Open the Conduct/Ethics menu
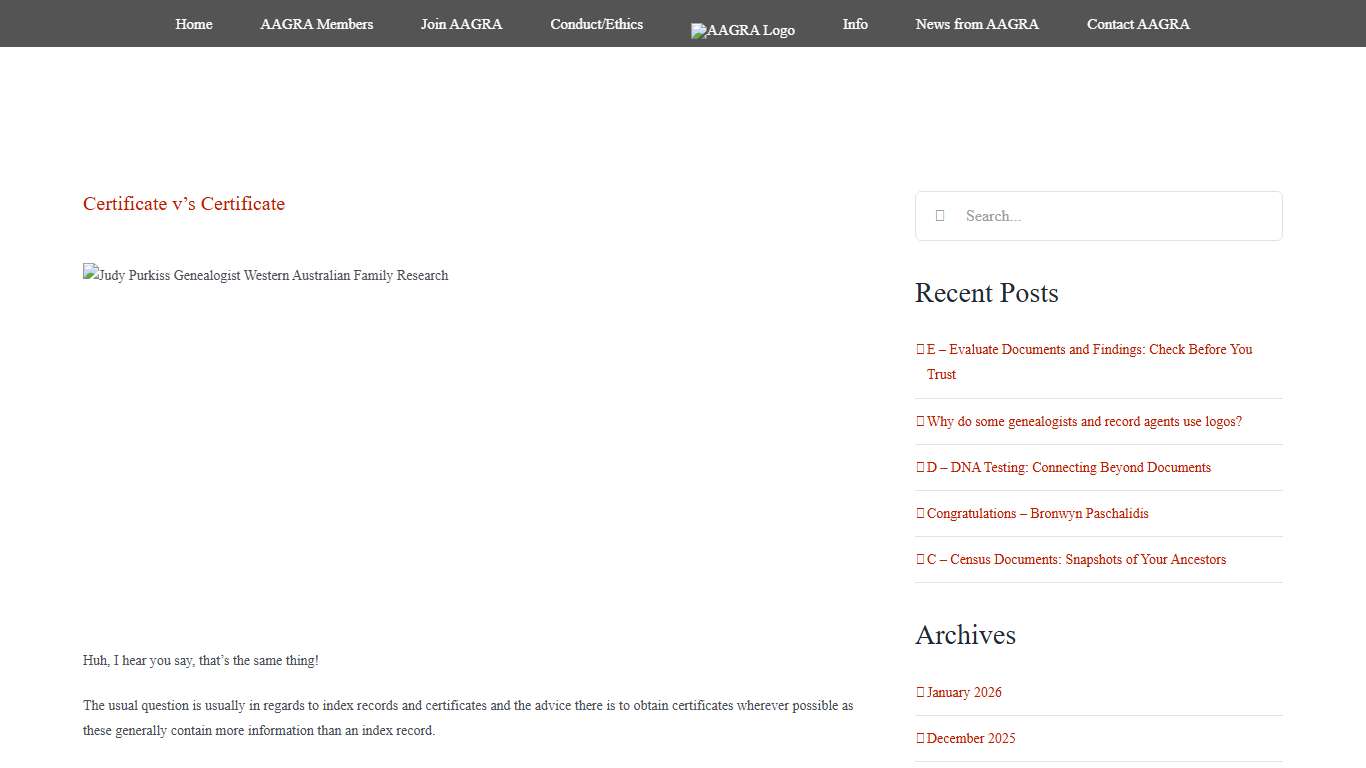Image resolution: width=1366 pixels, height=768 pixels. 596,24
